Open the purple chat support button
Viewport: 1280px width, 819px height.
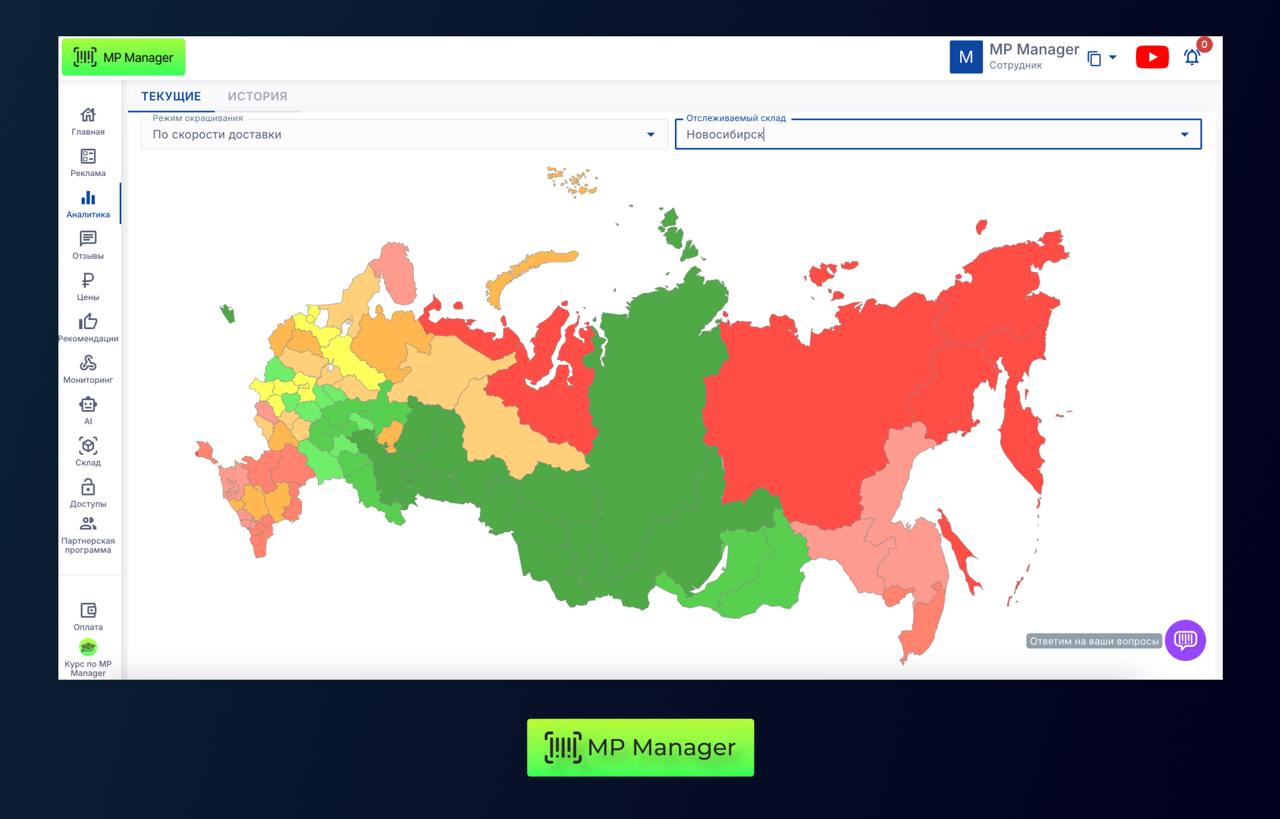tap(1185, 640)
